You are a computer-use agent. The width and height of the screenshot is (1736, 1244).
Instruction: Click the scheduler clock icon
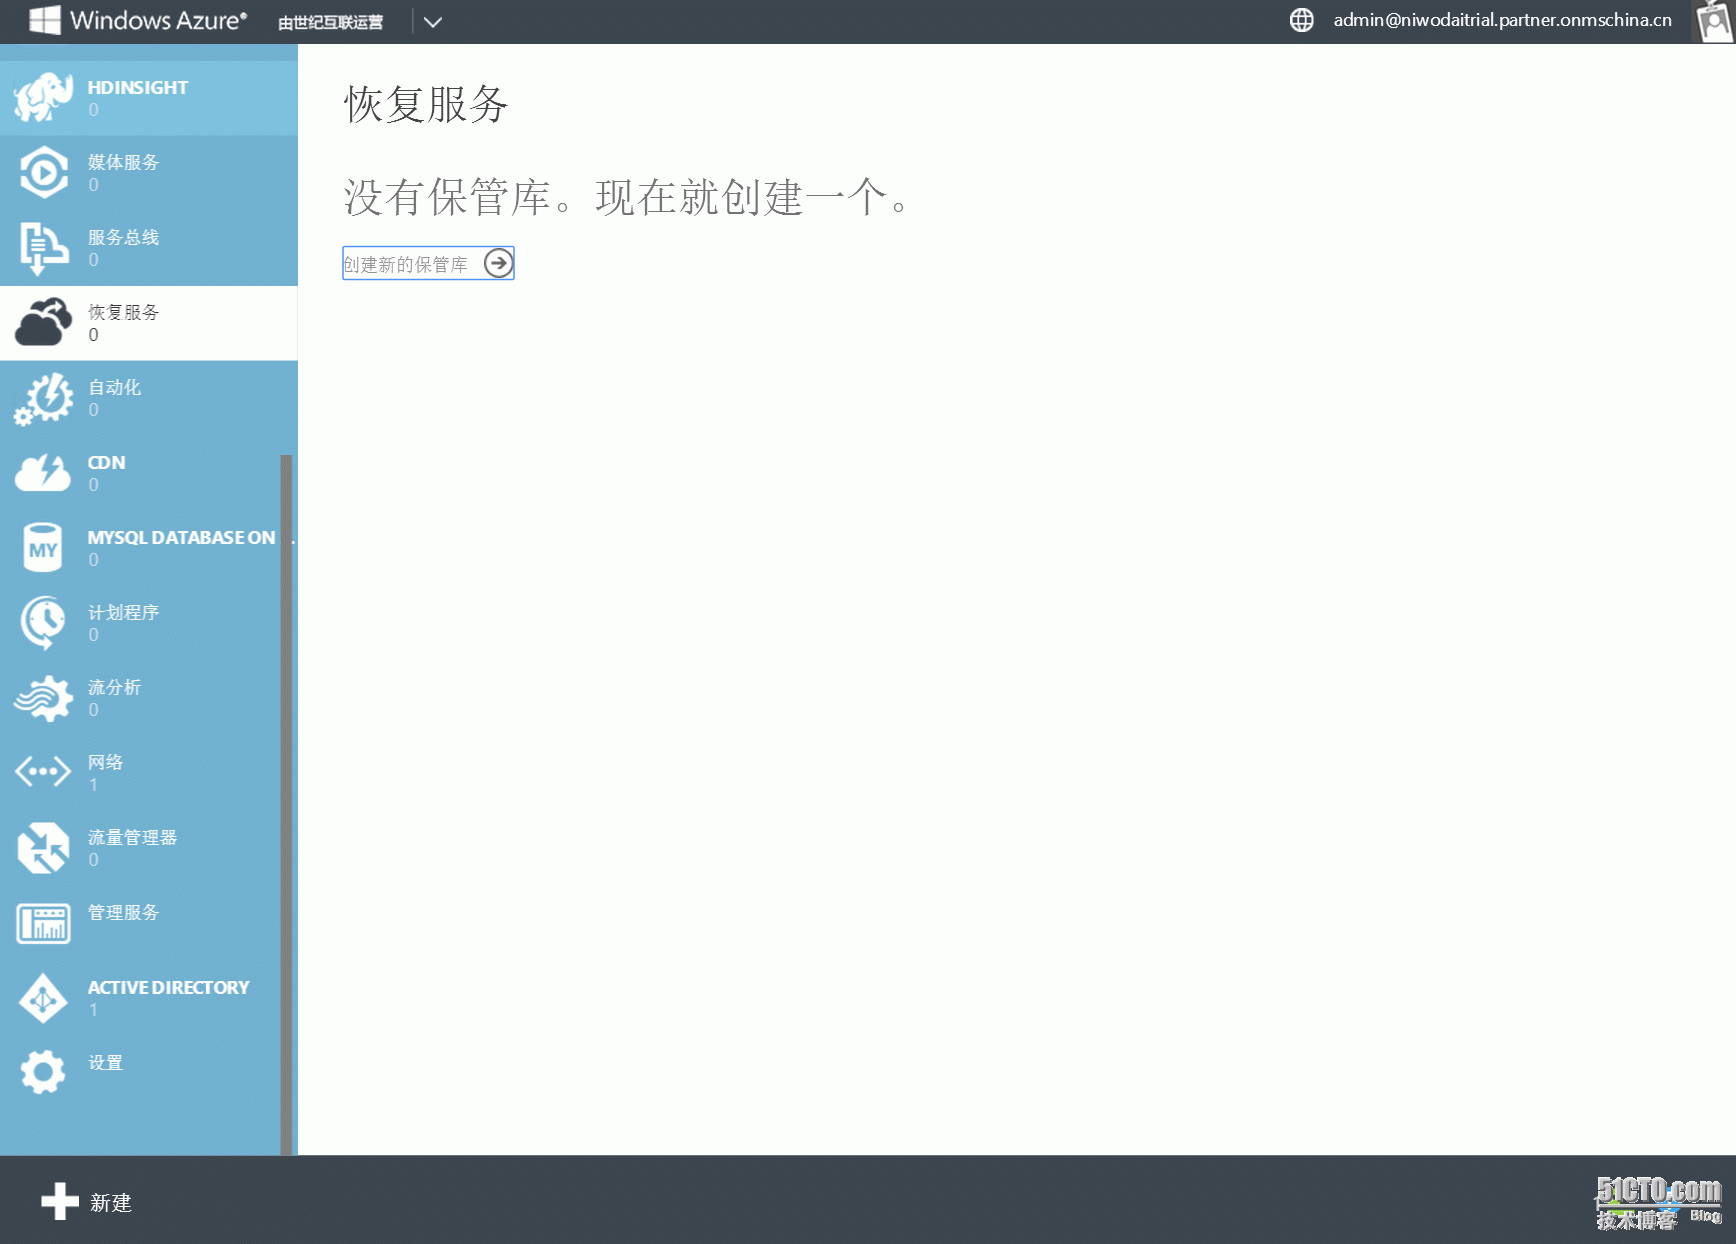tap(43, 622)
